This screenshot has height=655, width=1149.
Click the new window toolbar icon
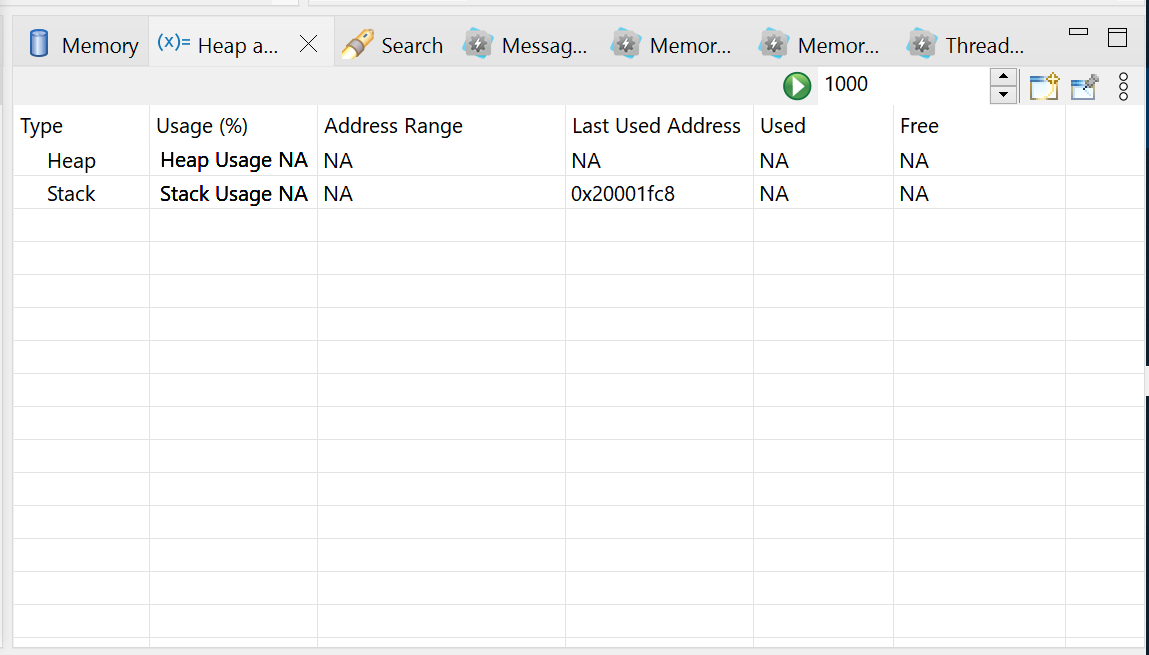tap(1044, 86)
